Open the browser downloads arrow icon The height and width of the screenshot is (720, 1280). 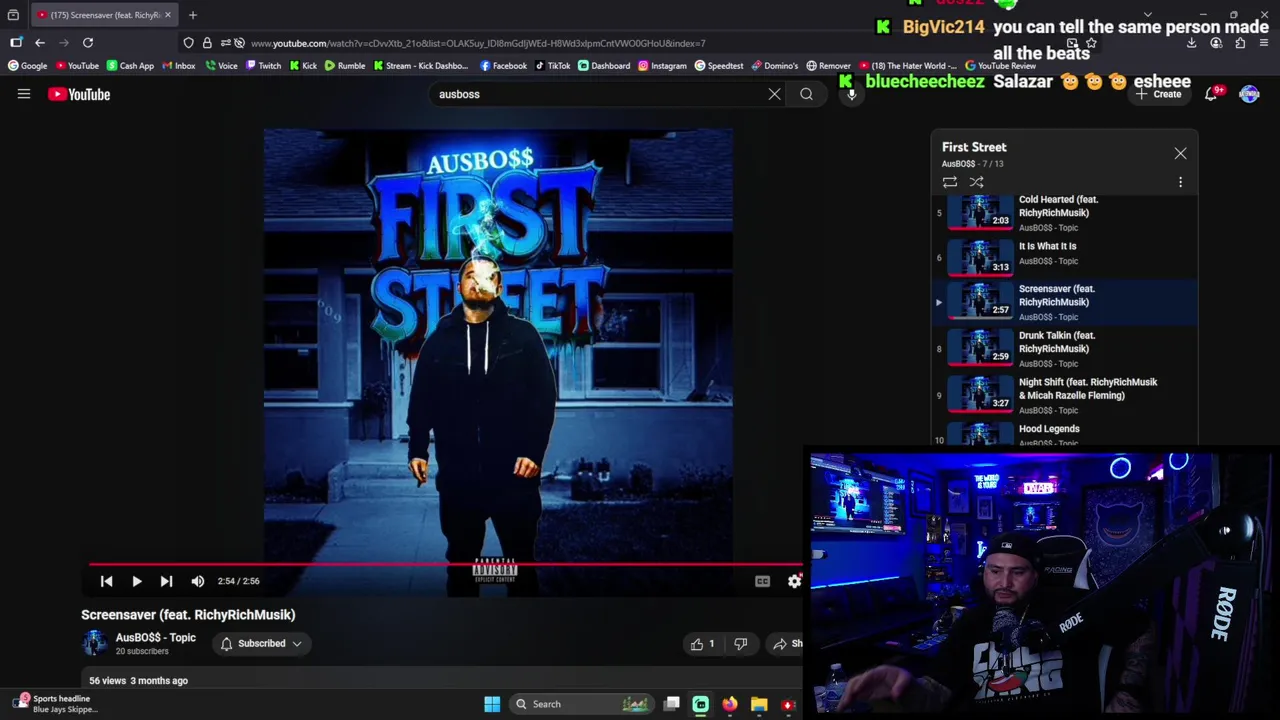click(x=1191, y=43)
